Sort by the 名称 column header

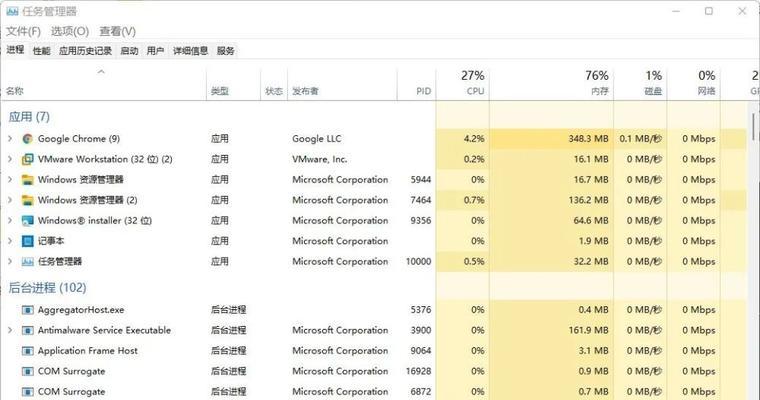click(103, 83)
